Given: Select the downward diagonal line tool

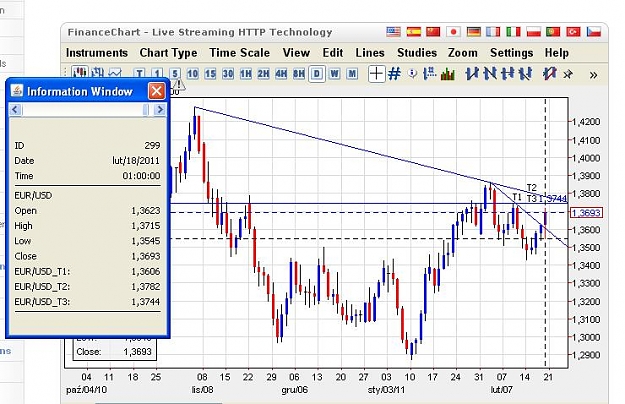Looking at the screenshot, I should [525, 74].
